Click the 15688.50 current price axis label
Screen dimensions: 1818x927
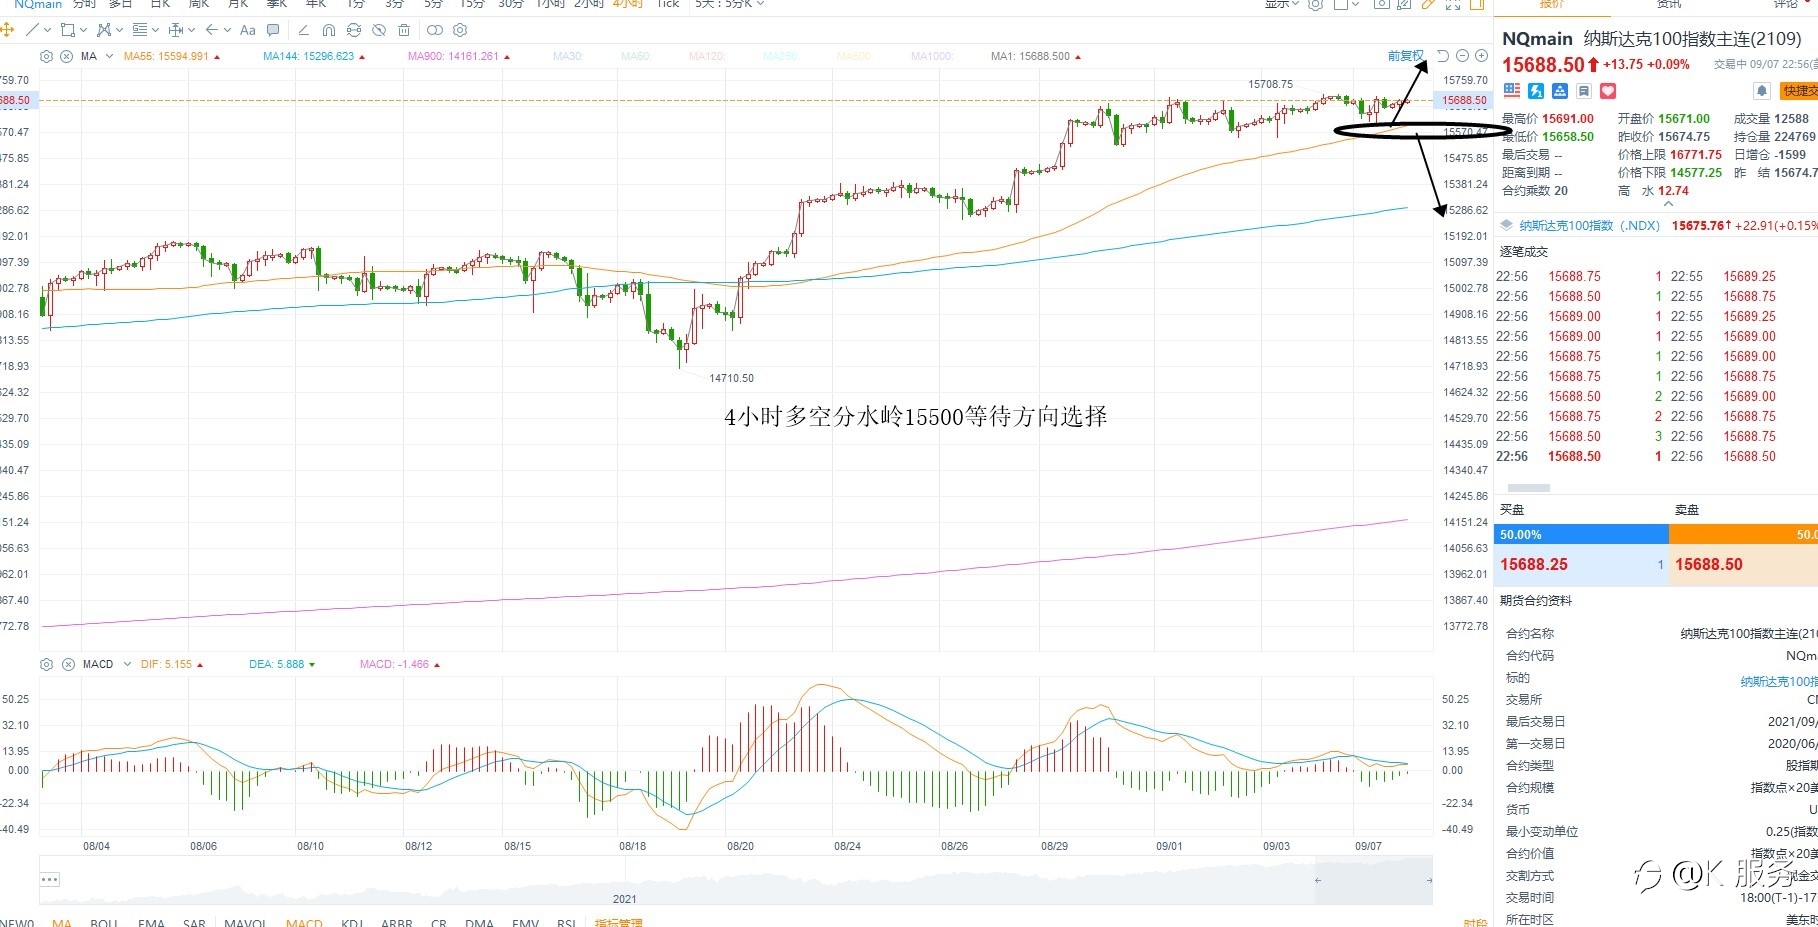(1464, 100)
